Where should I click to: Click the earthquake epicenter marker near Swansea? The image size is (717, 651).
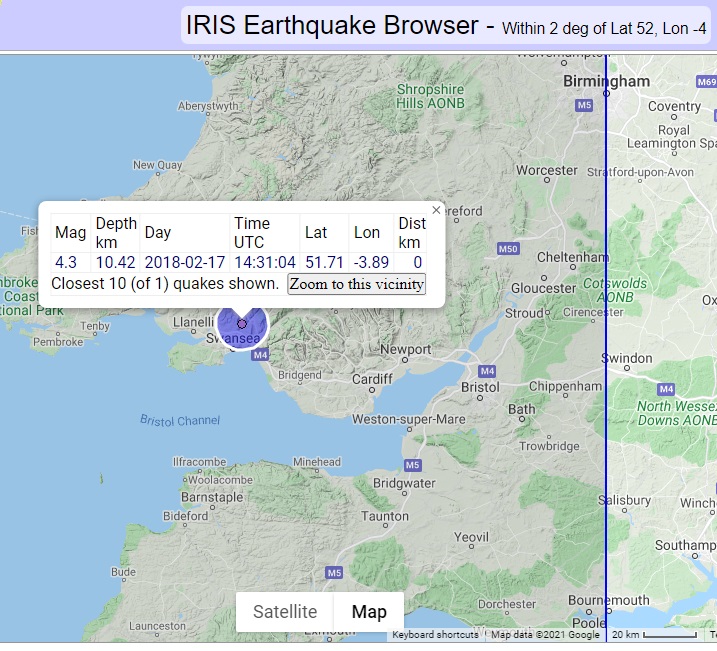pos(242,324)
